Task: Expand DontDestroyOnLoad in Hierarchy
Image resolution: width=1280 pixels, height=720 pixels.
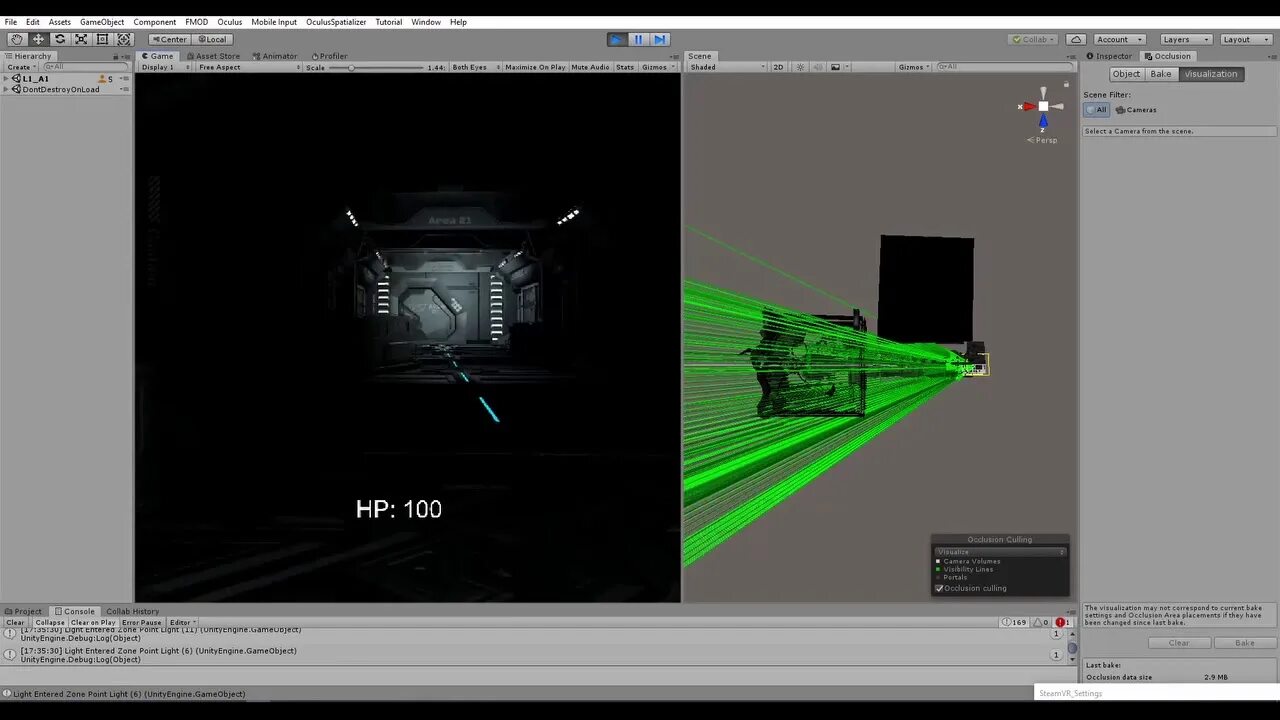Action: pyautogui.click(x=6, y=89)
